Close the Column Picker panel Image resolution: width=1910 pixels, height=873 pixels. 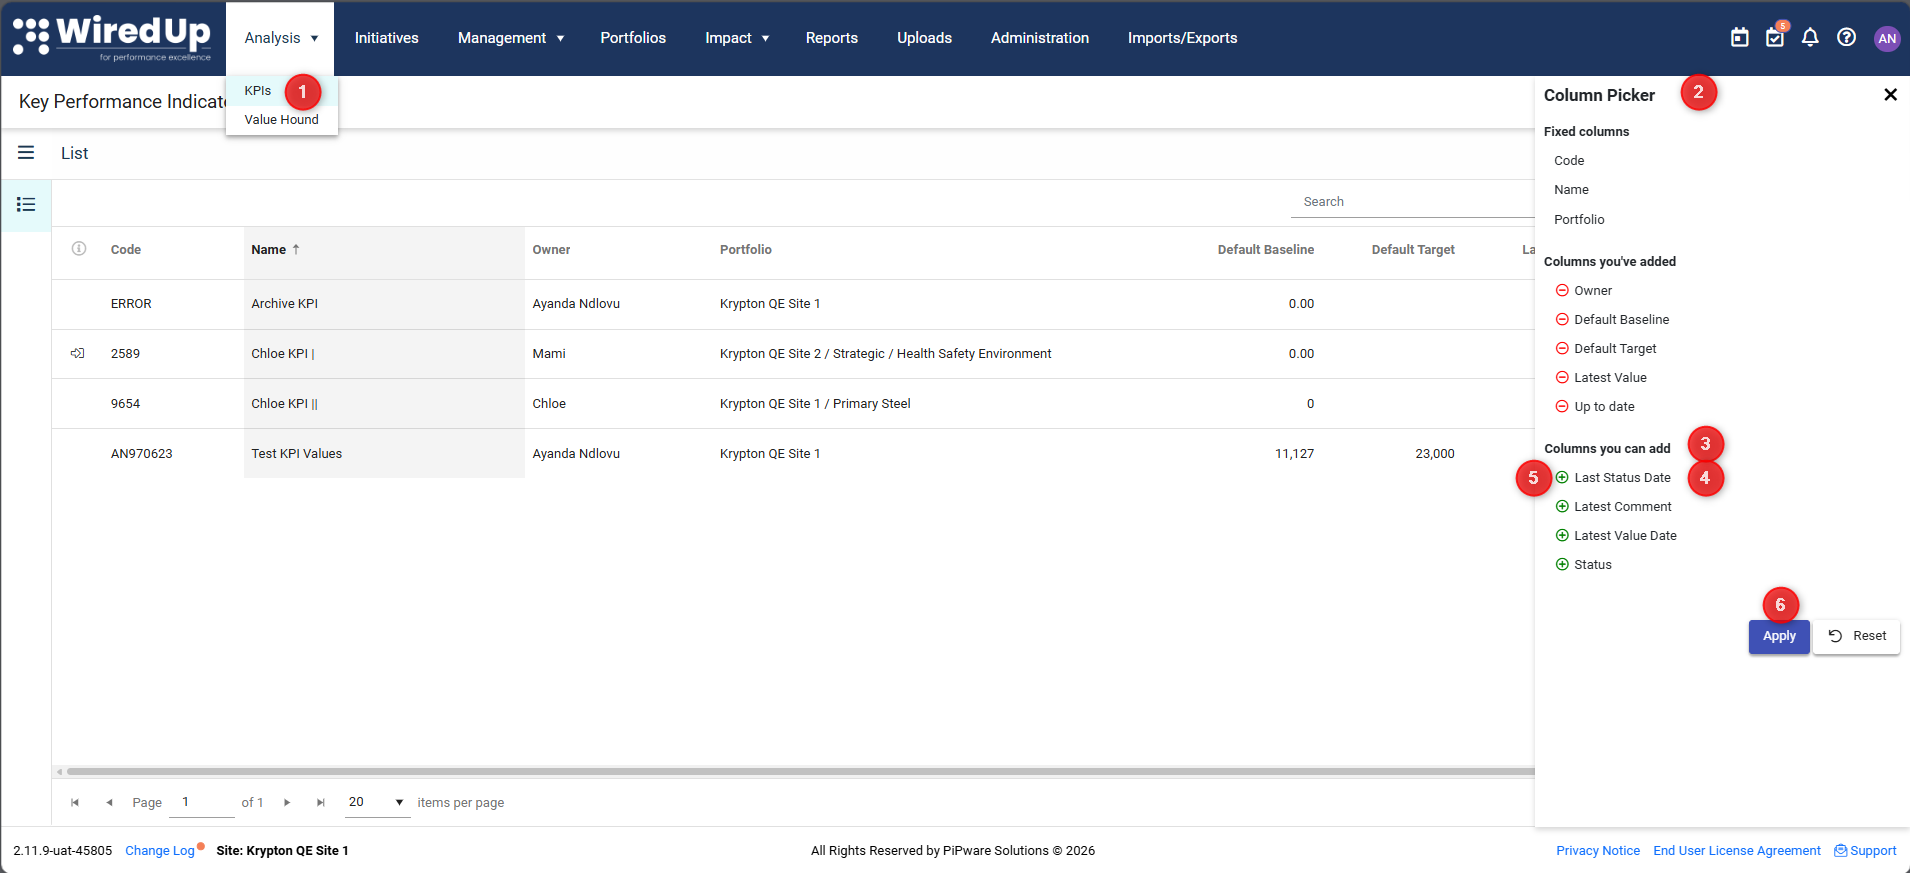tap(1890, 95)
